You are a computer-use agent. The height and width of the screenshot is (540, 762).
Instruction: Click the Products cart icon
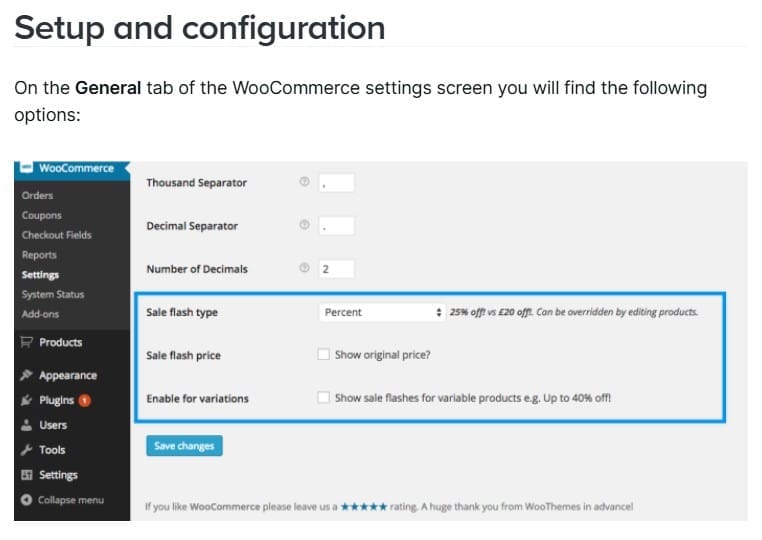pos(26,342)
